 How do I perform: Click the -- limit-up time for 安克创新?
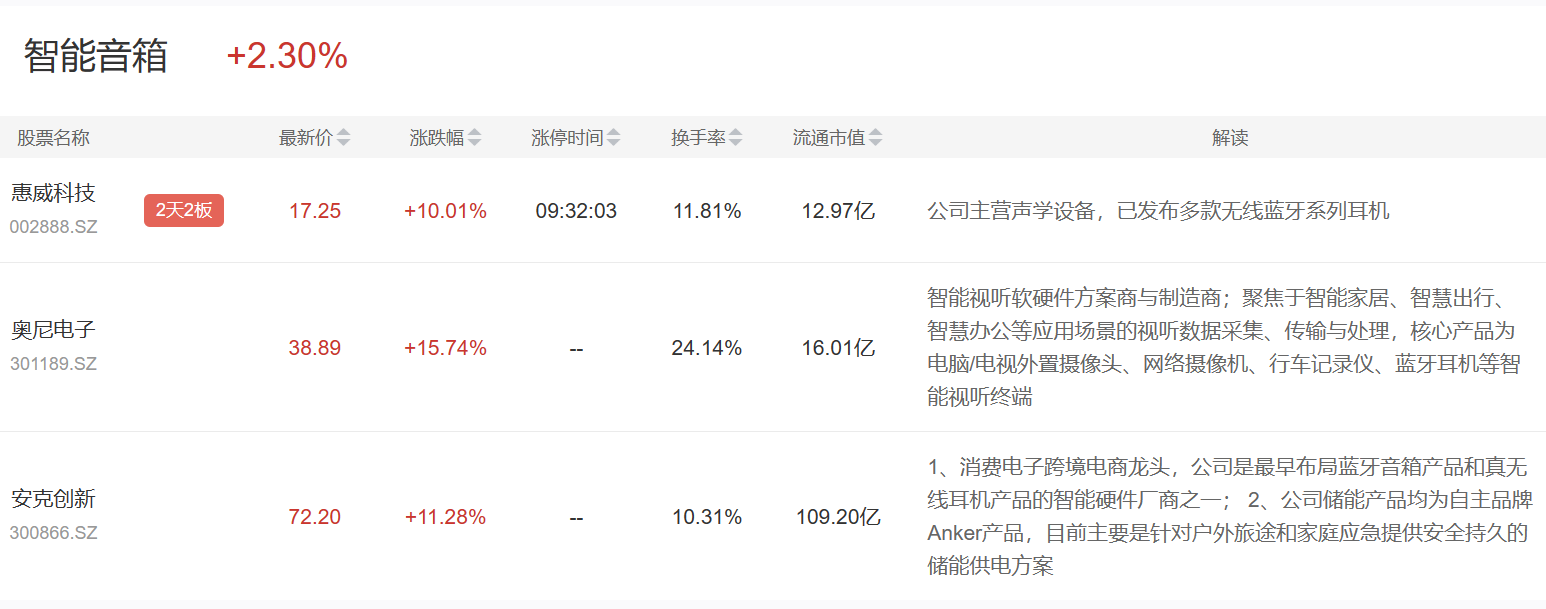click(x=576, y=518)
